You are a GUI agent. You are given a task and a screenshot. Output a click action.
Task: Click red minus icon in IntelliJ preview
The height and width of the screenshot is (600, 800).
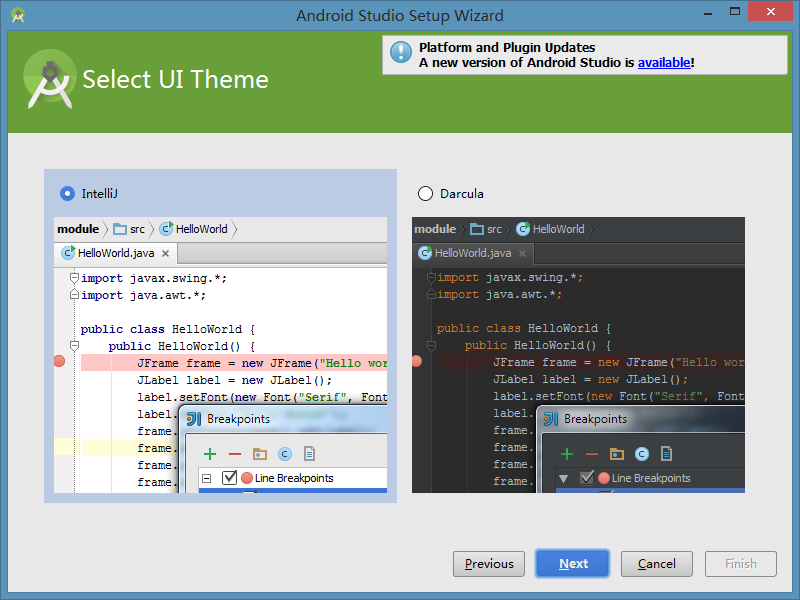click(x=235, y=454)
